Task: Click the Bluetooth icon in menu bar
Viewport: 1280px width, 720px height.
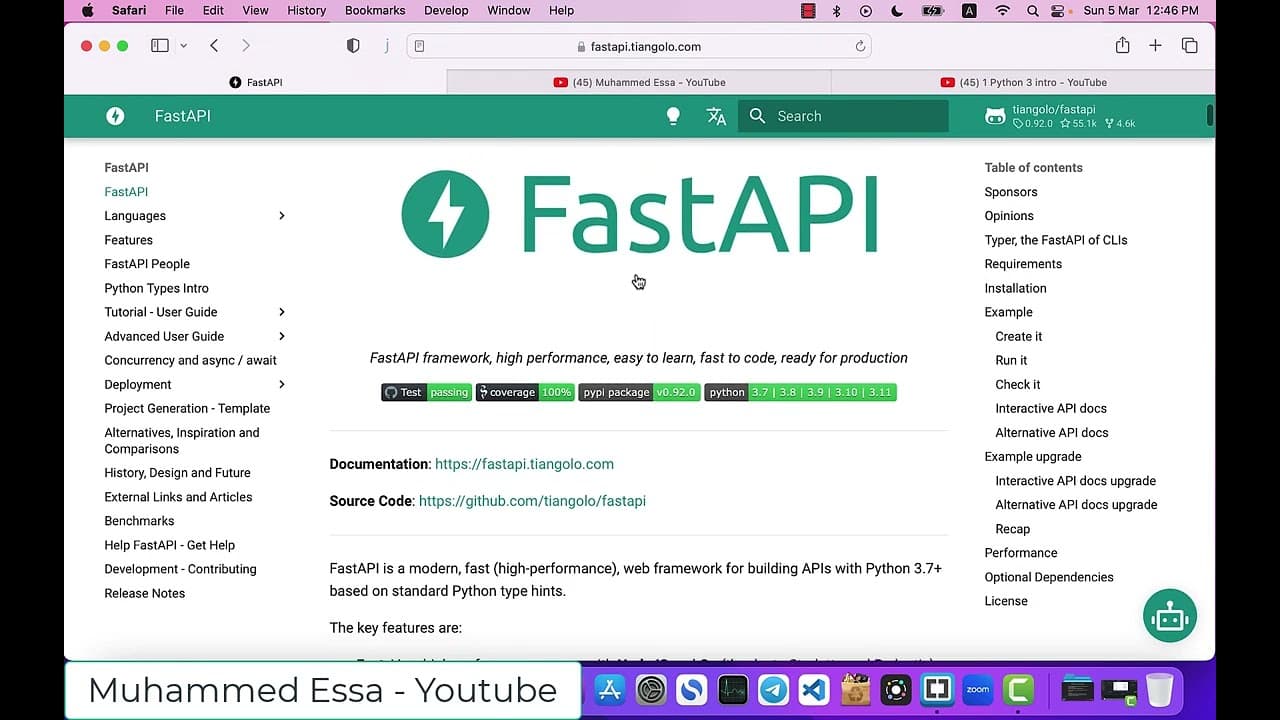Action: point(837,10)
